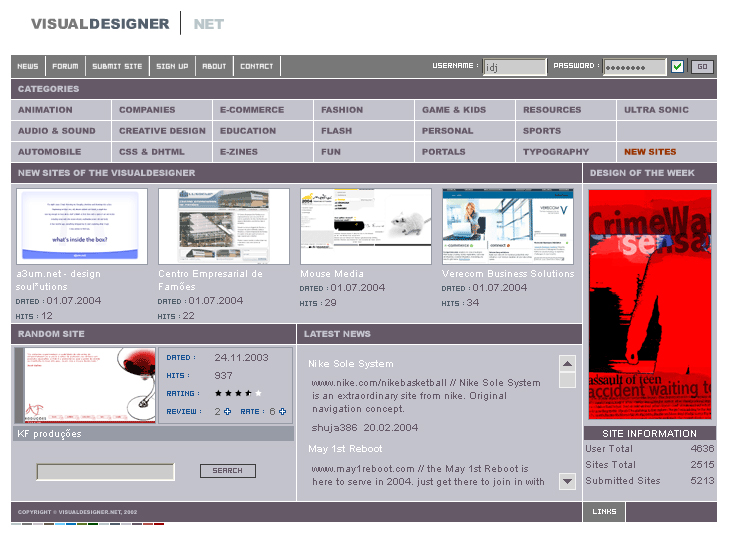Open the May 1st Reboot news headline
Screen dimensions: 730x535
(x=345, y=449)
